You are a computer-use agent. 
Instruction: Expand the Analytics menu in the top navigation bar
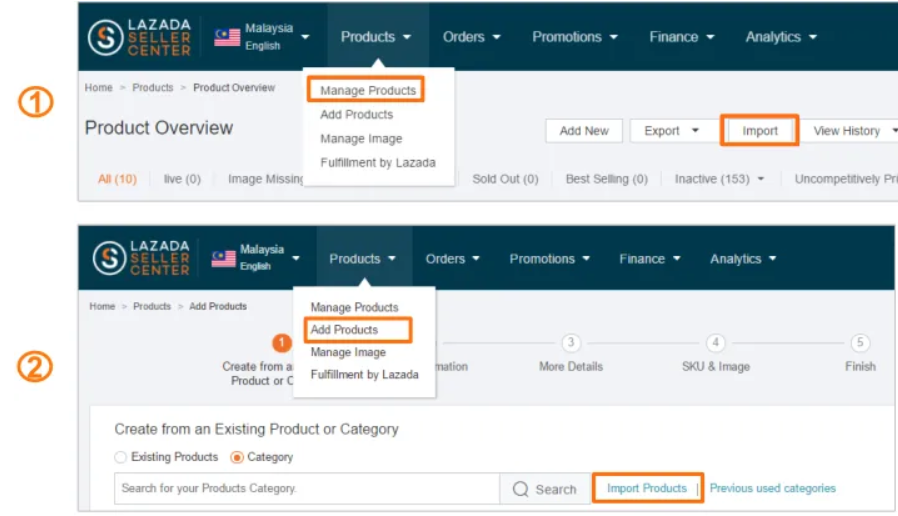point(781,37)
